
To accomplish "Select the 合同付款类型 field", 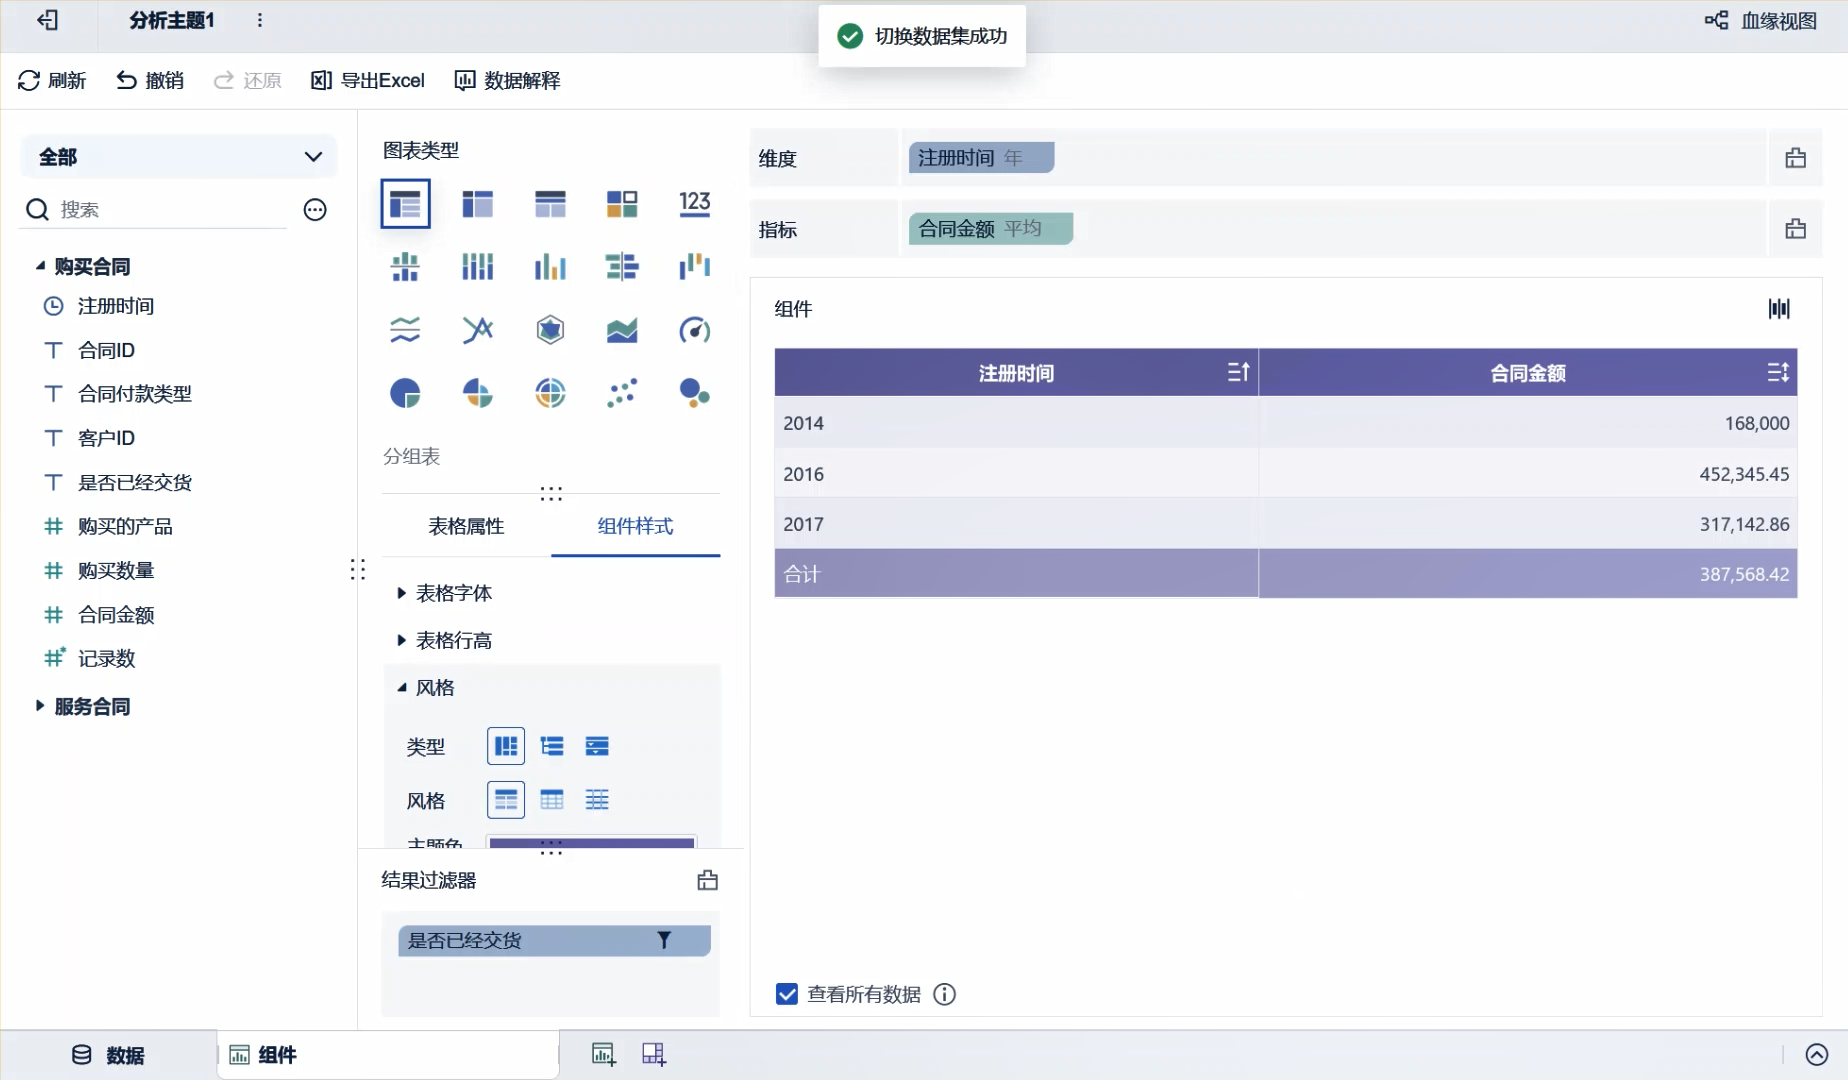I will click(135, 394).
